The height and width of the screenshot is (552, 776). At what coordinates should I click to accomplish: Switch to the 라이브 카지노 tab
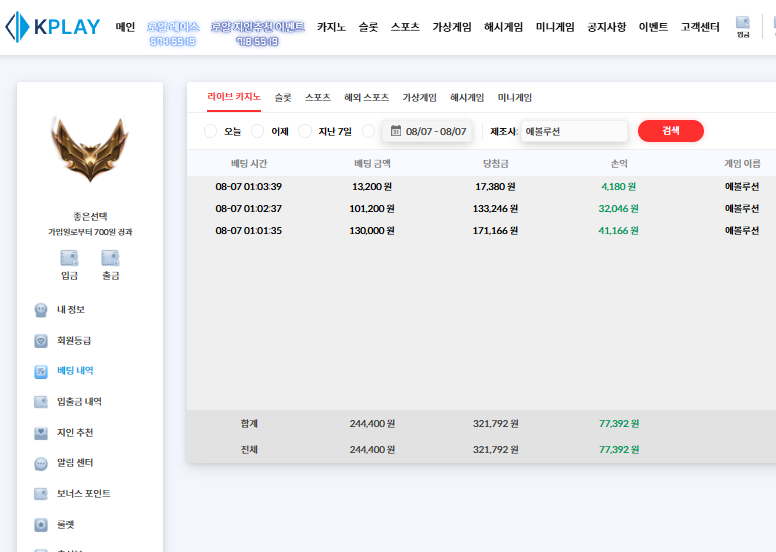tap(234, 97)
